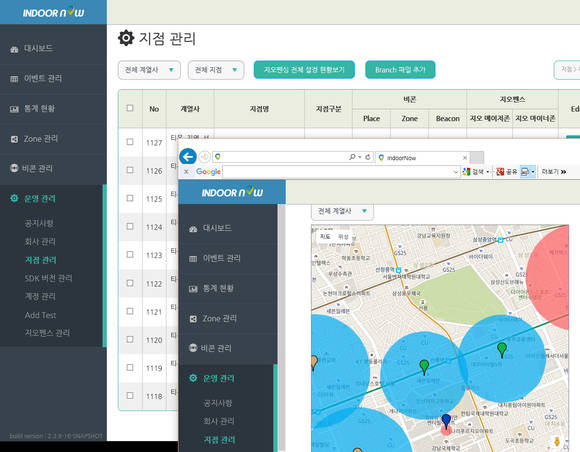This screenshot has height=452, width=580.
Task: Check the checkbox for row No 1120
Action: tap(130, 339)
